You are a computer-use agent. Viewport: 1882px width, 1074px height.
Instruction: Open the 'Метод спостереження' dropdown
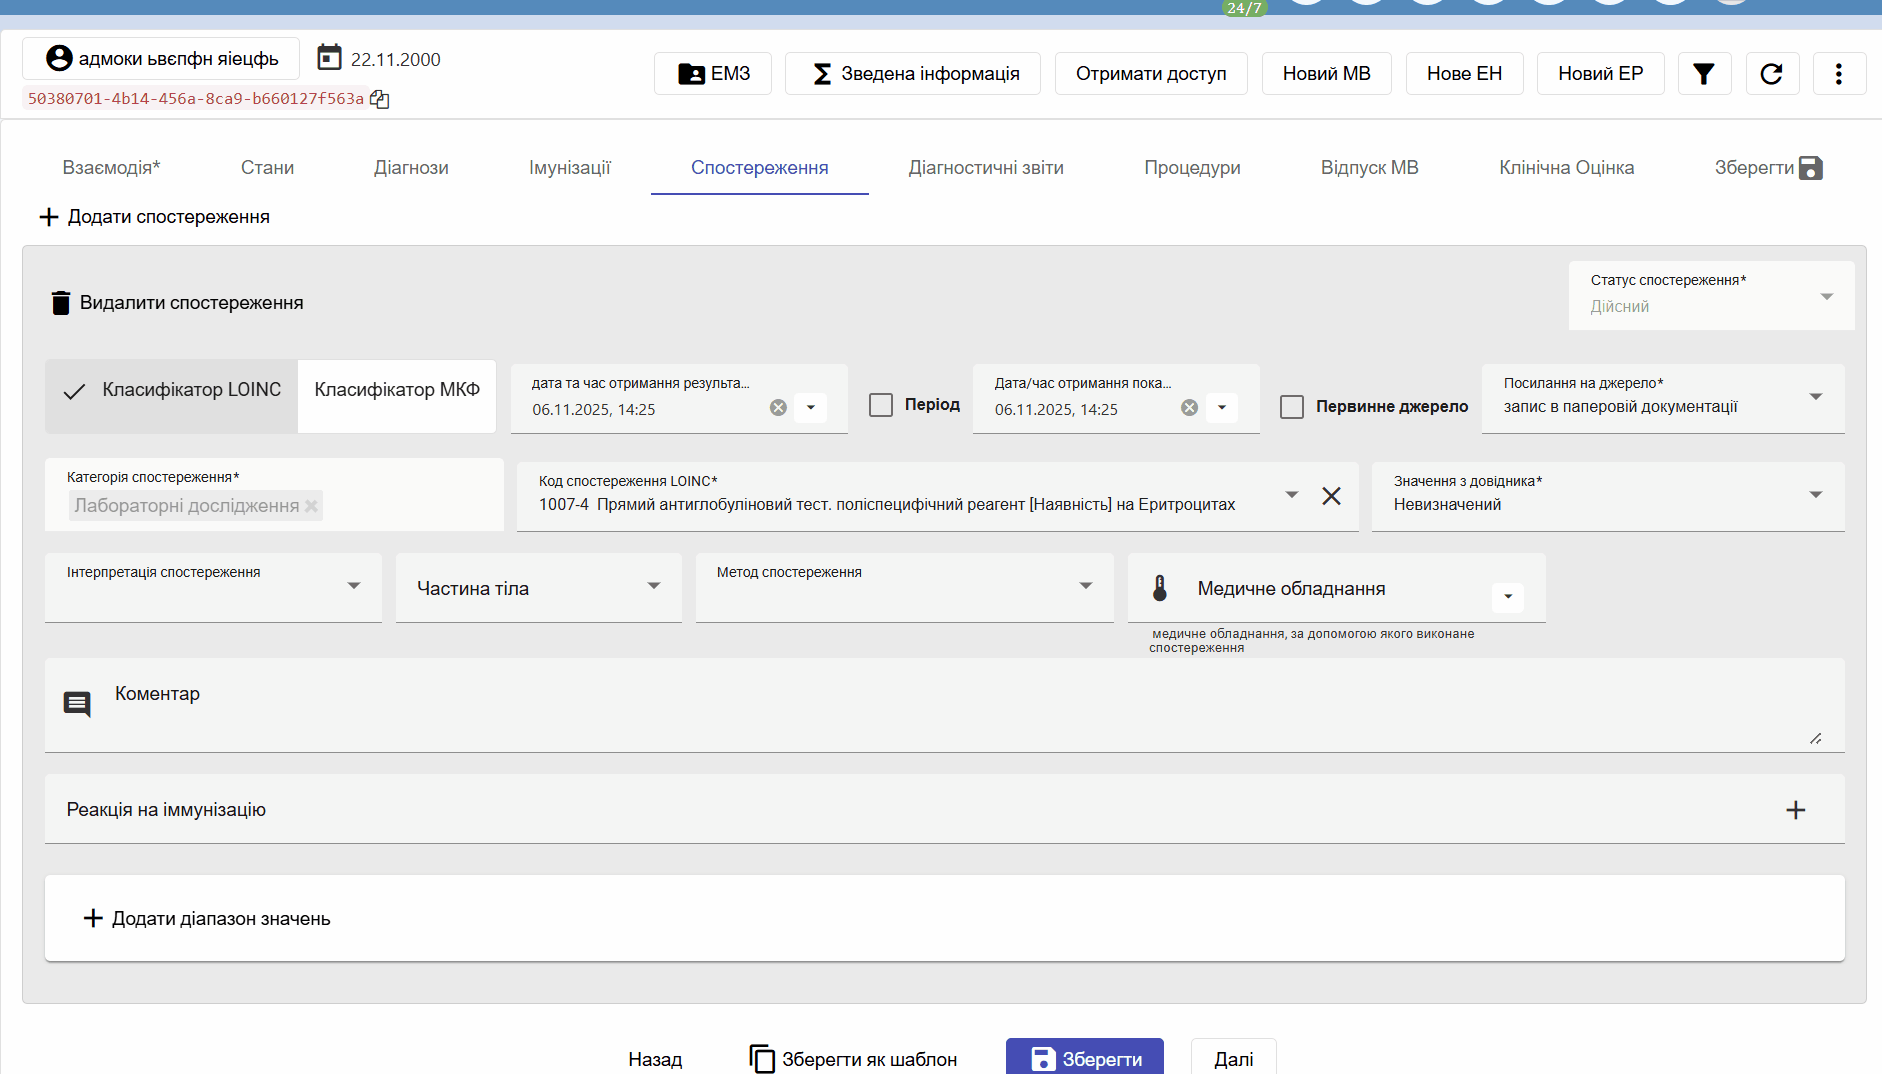click(x=904, y=588)
